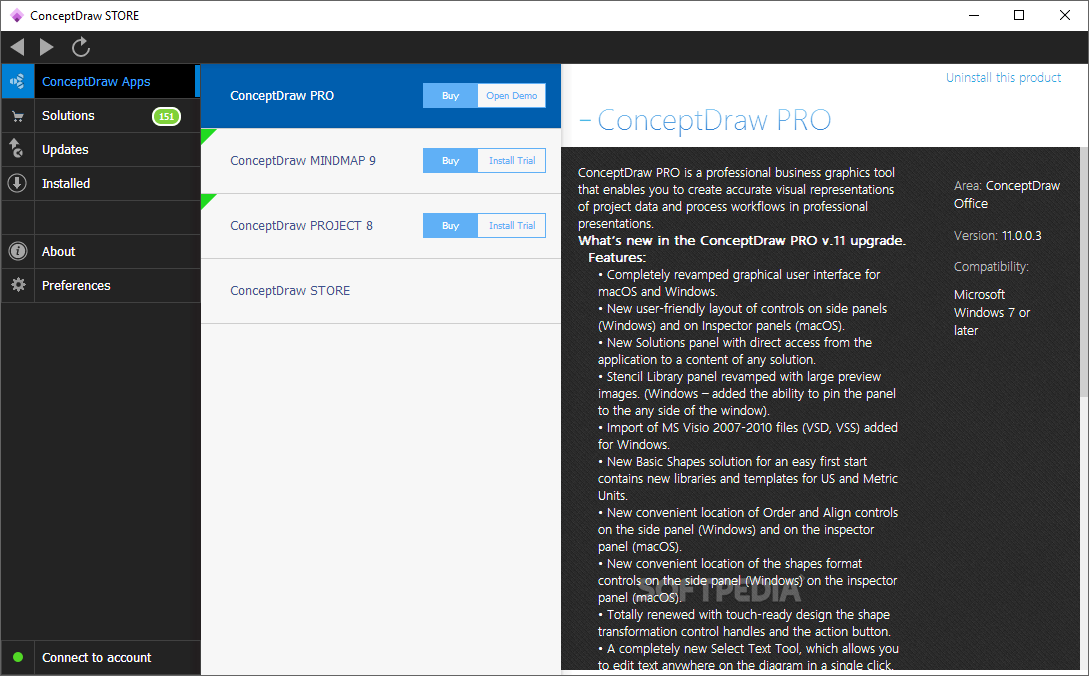Install the ConceptDraw PROJECT 8 trial
This screenshot has height=676, width=1089.
(x=512, y=226)
